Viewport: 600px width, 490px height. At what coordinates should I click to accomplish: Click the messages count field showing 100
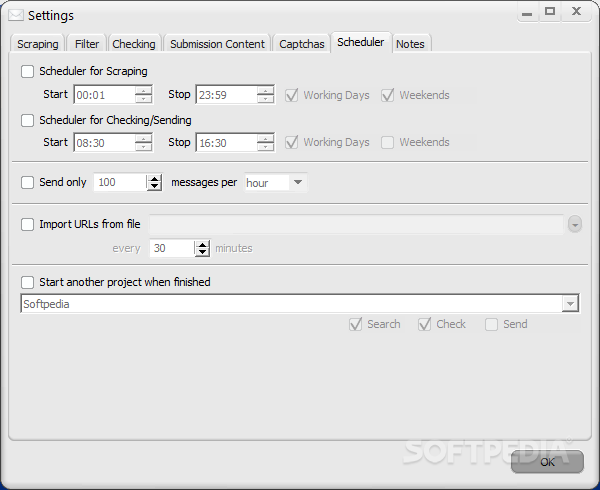(120, 182)
